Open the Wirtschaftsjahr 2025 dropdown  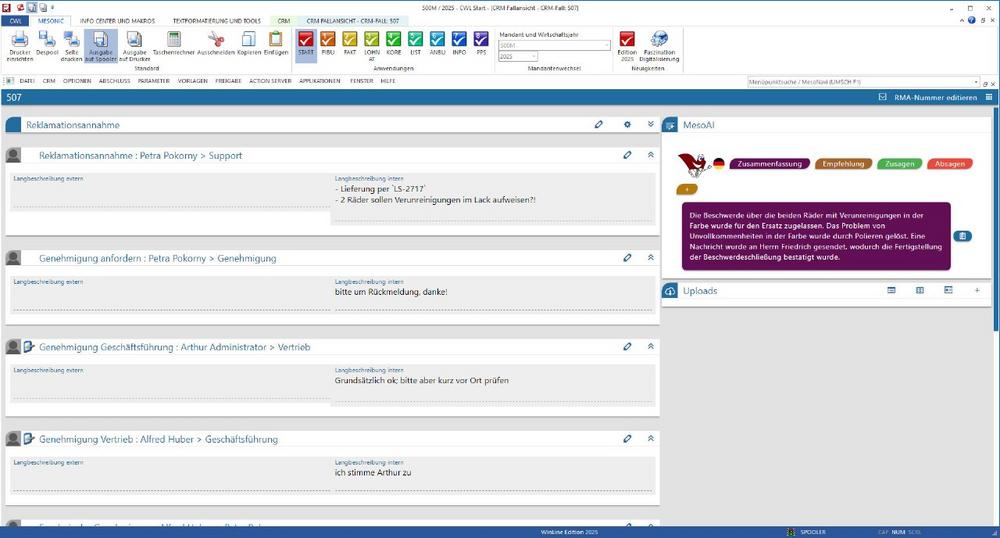pos(532,57)
